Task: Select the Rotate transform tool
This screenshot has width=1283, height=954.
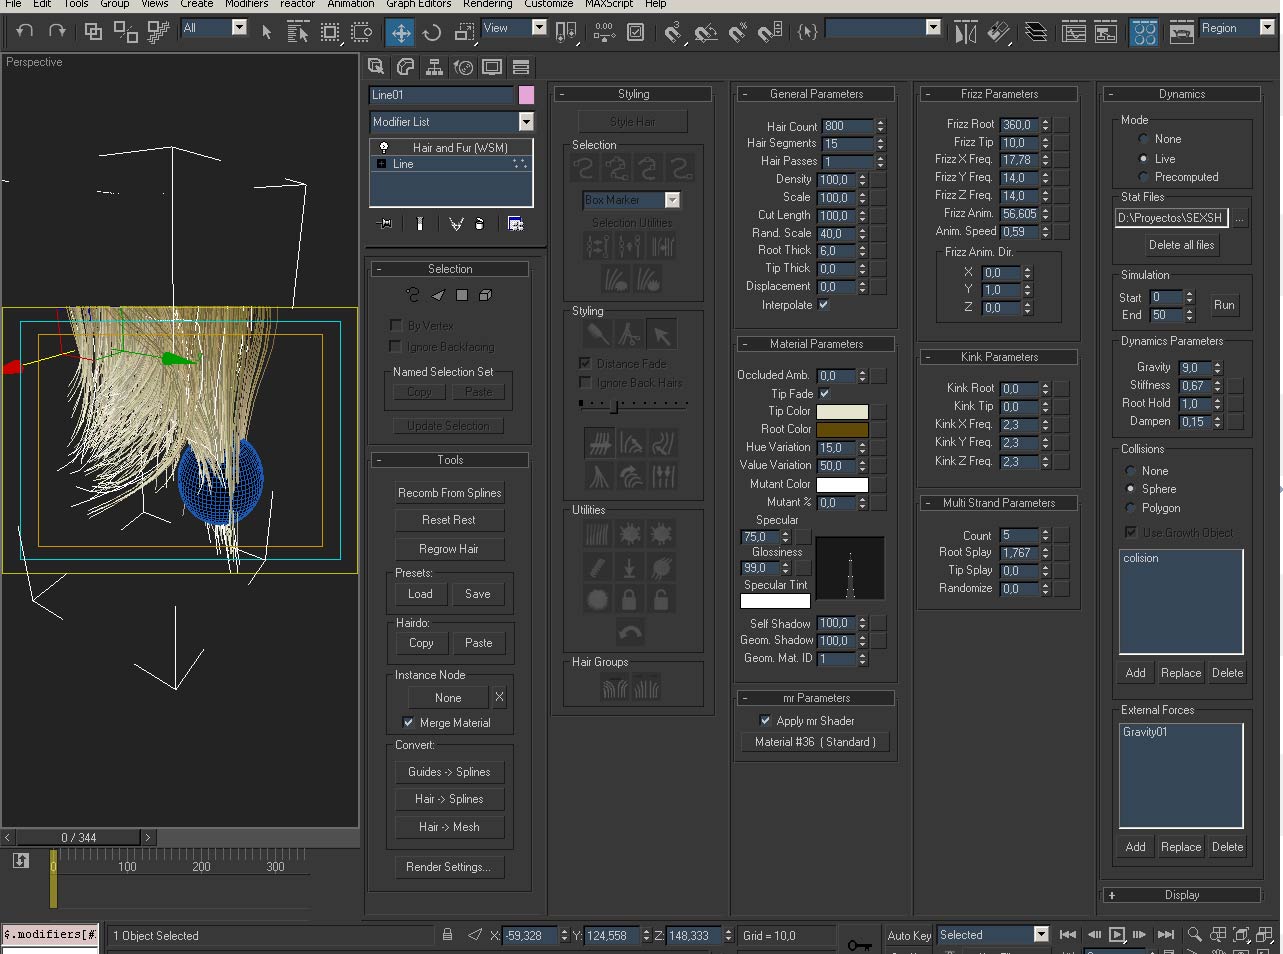Action: pos(432,32)
